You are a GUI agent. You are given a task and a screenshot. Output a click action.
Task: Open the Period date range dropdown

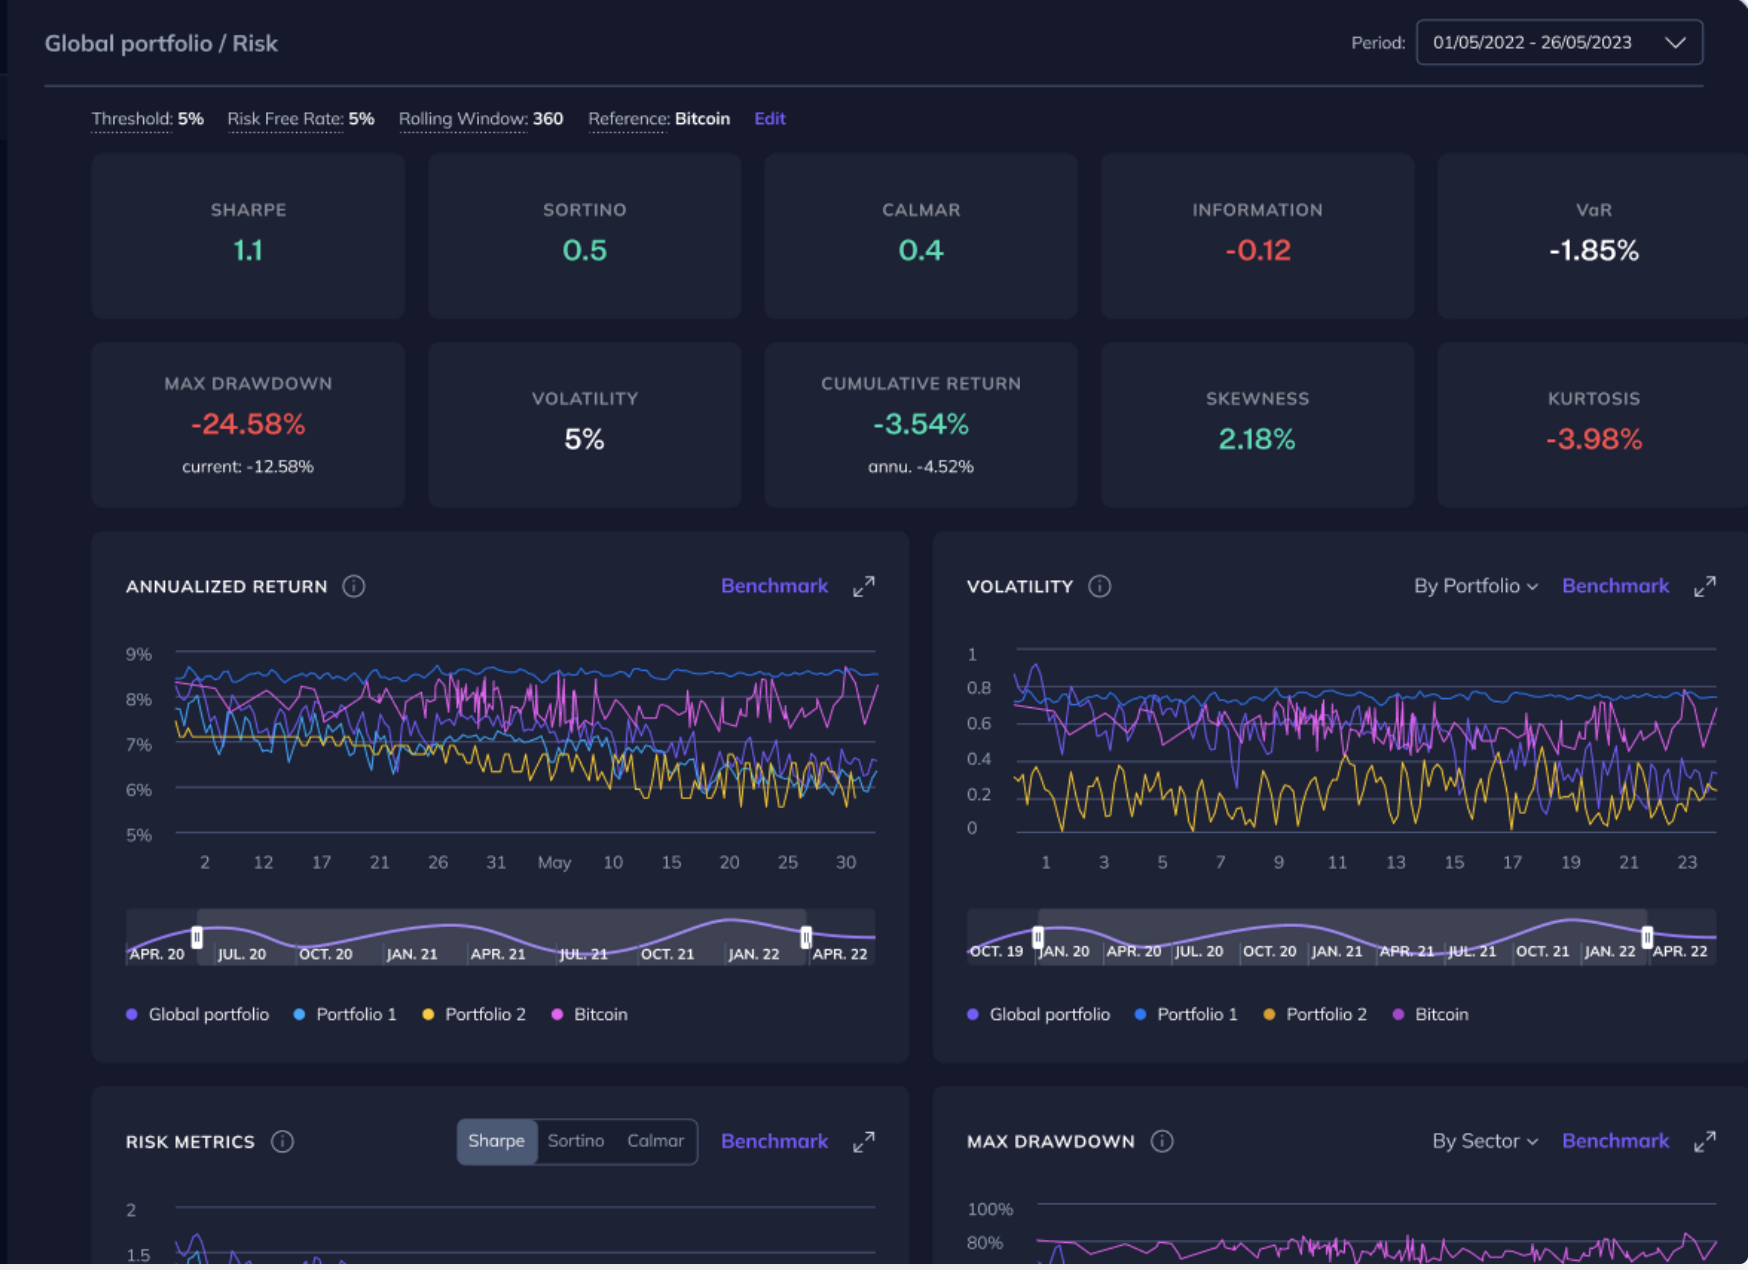pyautogui.click(x=1559, y=42)
